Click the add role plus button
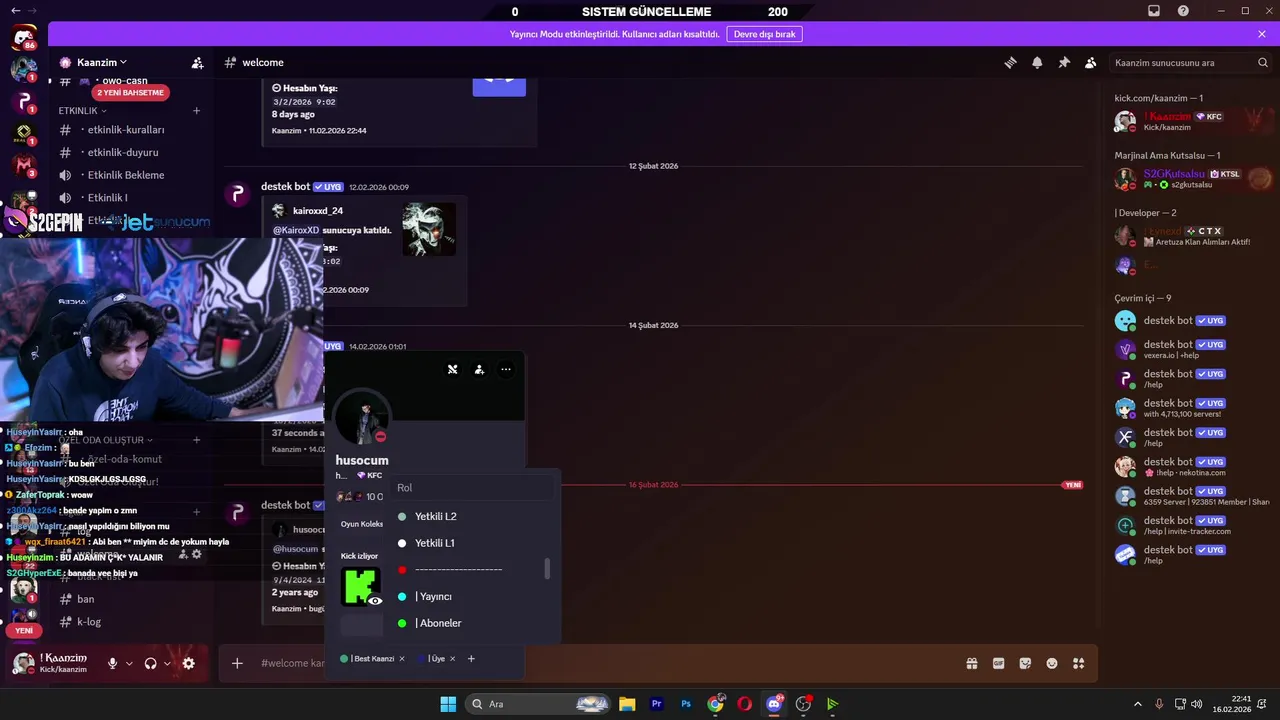1280x720 pixels. pos(471,659)
